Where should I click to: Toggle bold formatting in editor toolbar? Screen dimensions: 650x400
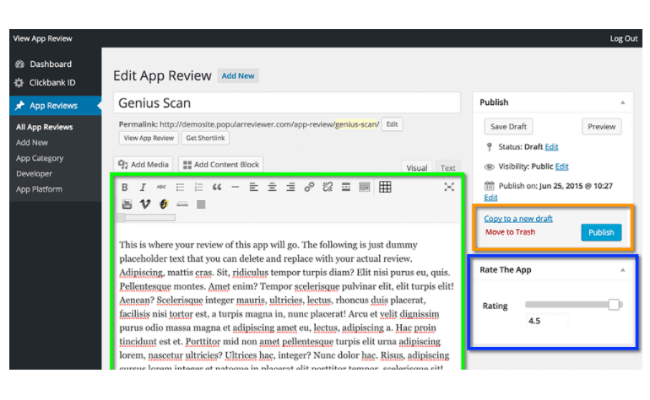tap(124, 187)
